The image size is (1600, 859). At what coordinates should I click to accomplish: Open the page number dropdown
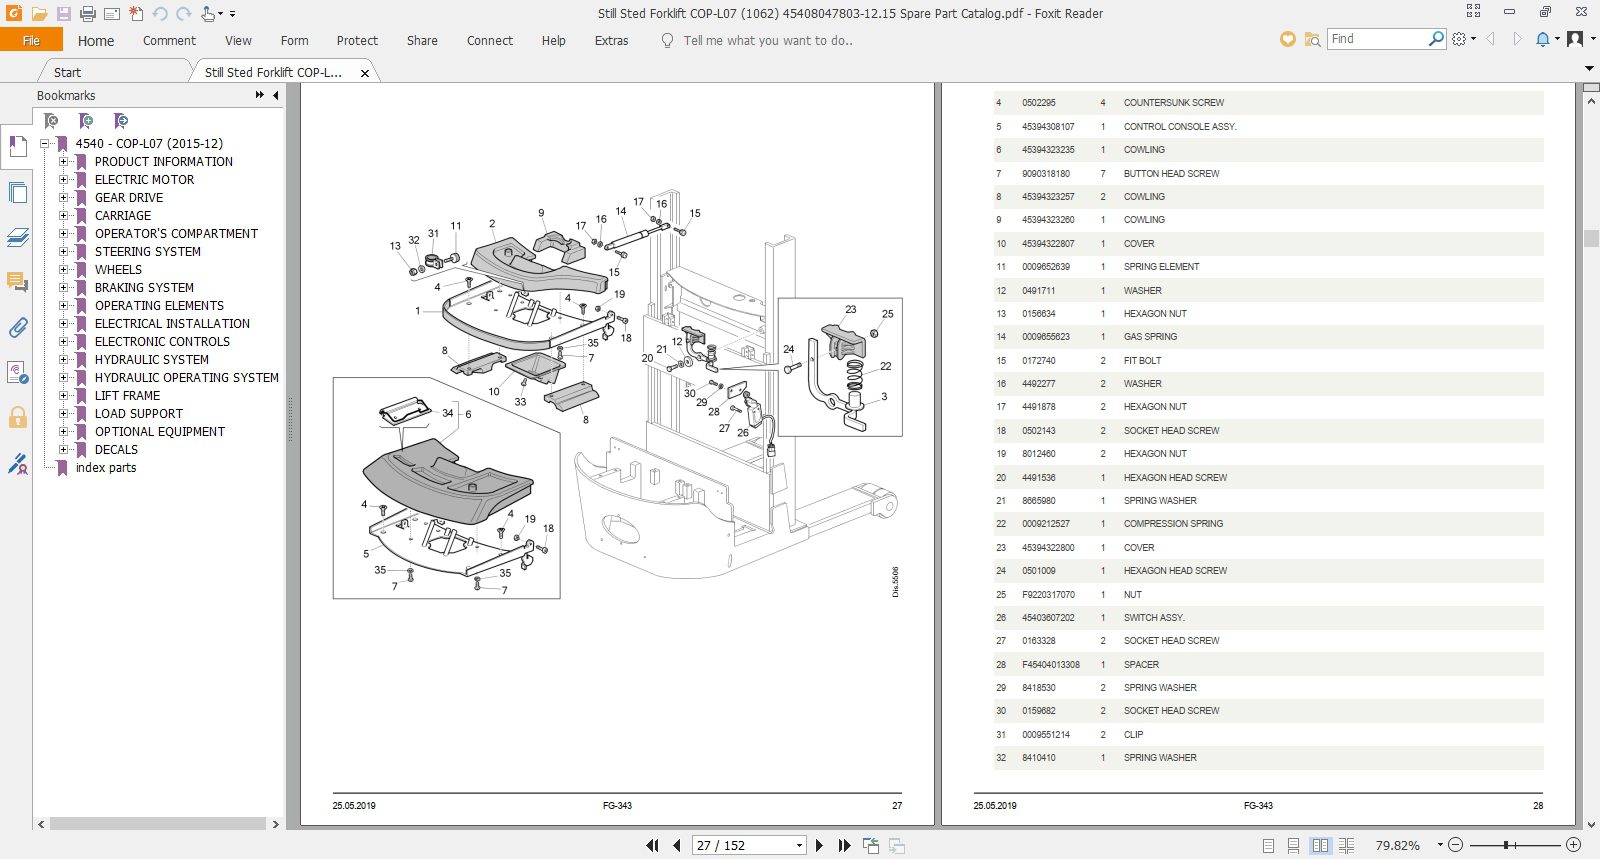(799, 846)
